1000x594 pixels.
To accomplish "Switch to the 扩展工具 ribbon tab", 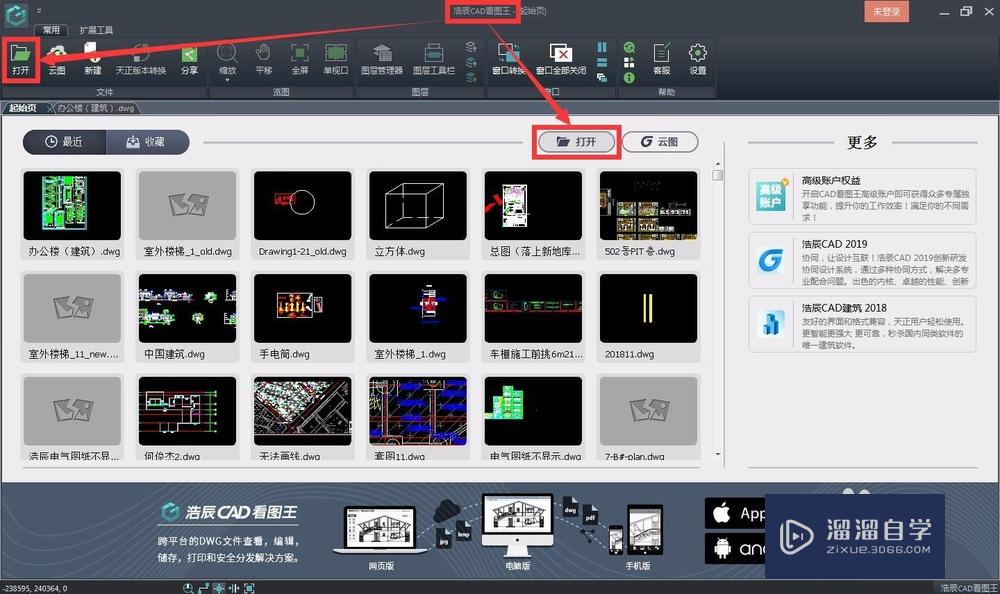I will click(98, 29).
